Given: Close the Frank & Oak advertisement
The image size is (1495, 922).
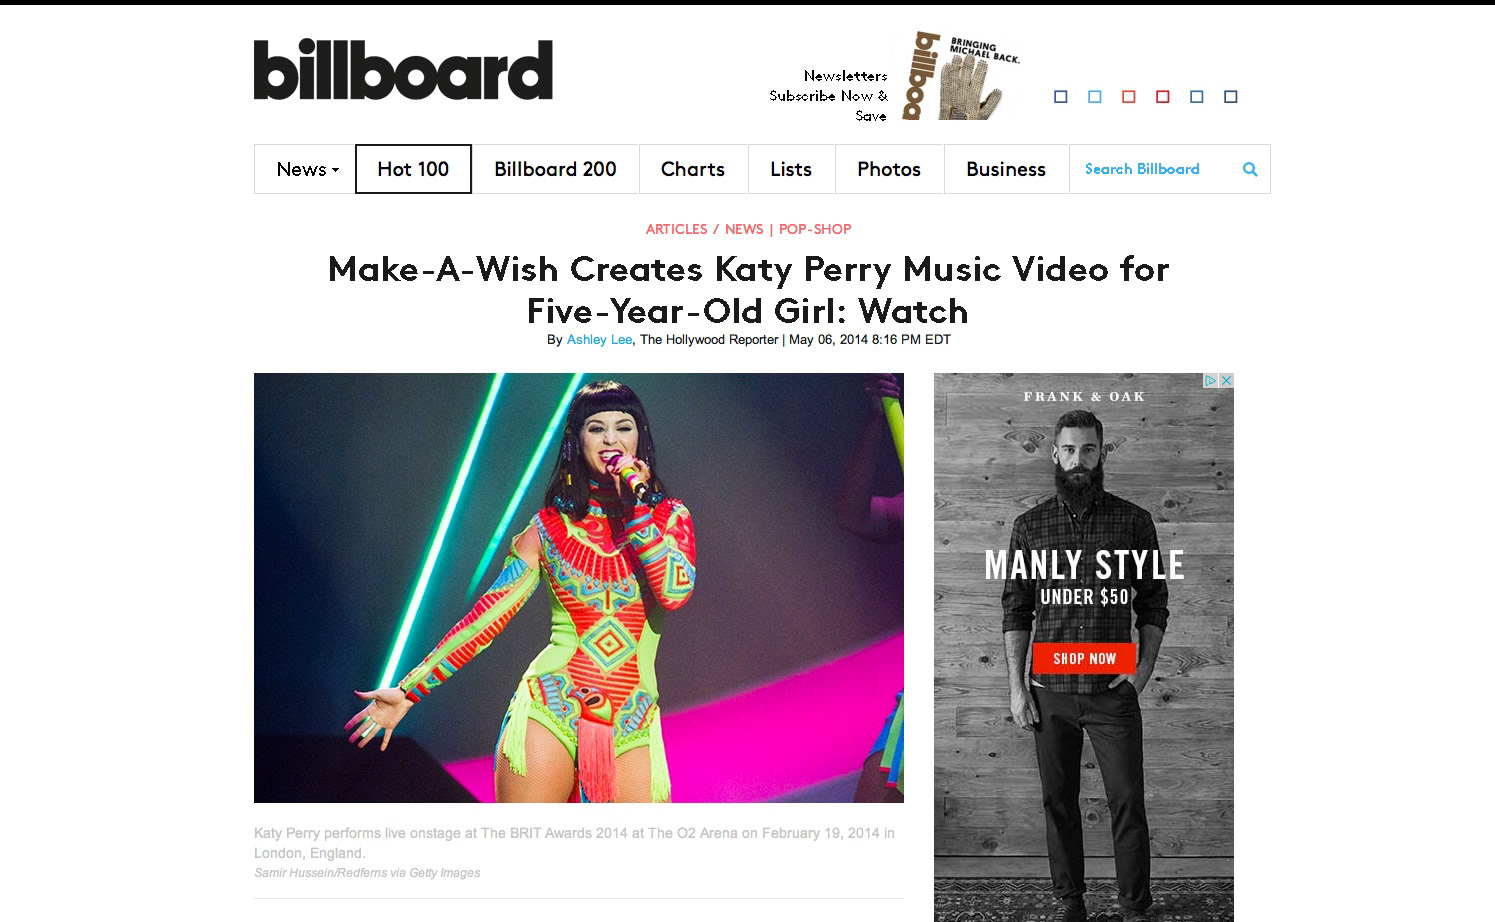Looking at the screenshot, I should (1226, 381).
